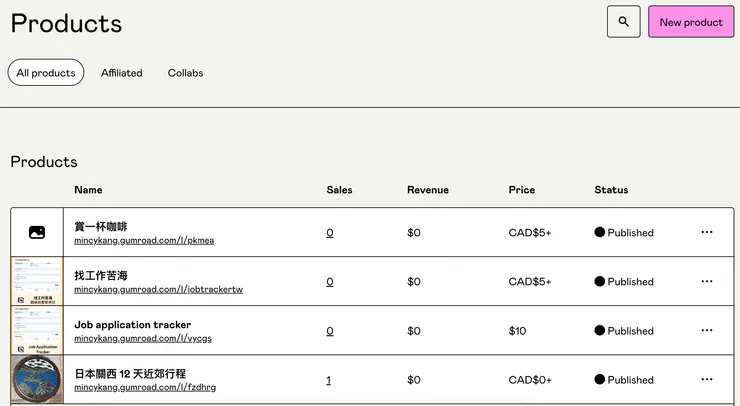Image resolution: width=740 pixels, height=406 pixels.
Task: Click the Job application tracker thumbnail
Action: 37,330
